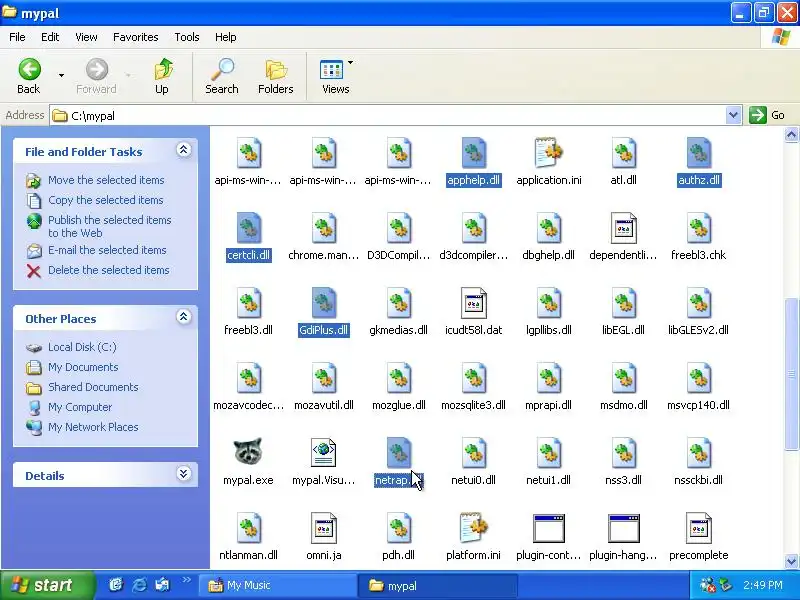
Task: Select the freebl3.dll file icon
Action: [x=248, y=303]
